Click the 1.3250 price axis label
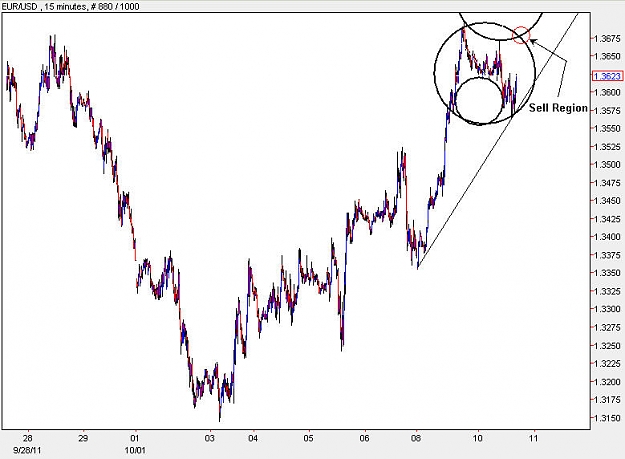Image resolution: width=625 pixels, height=459 pixels. (x=607, y=345)
